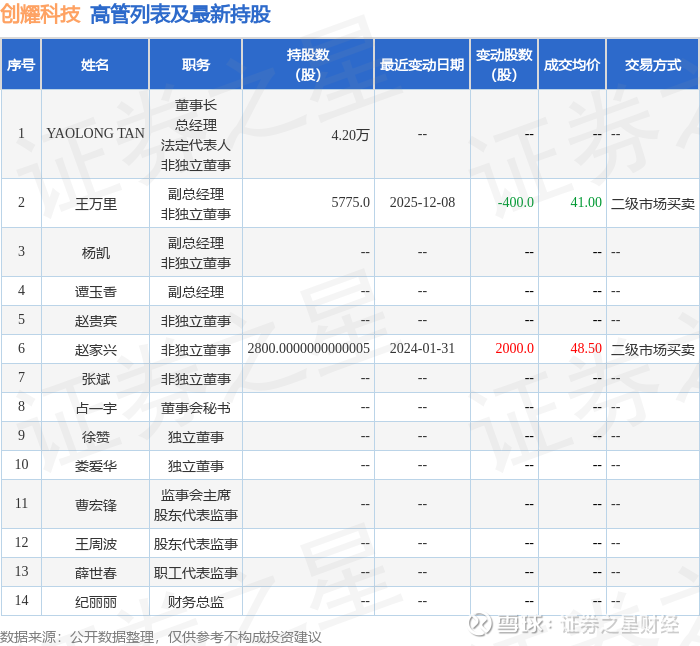Image resolution: width=700 pixels, height=646 pixels.
Task: Click the 职工代表监事 position cell
Action: (x=196, y=573)
